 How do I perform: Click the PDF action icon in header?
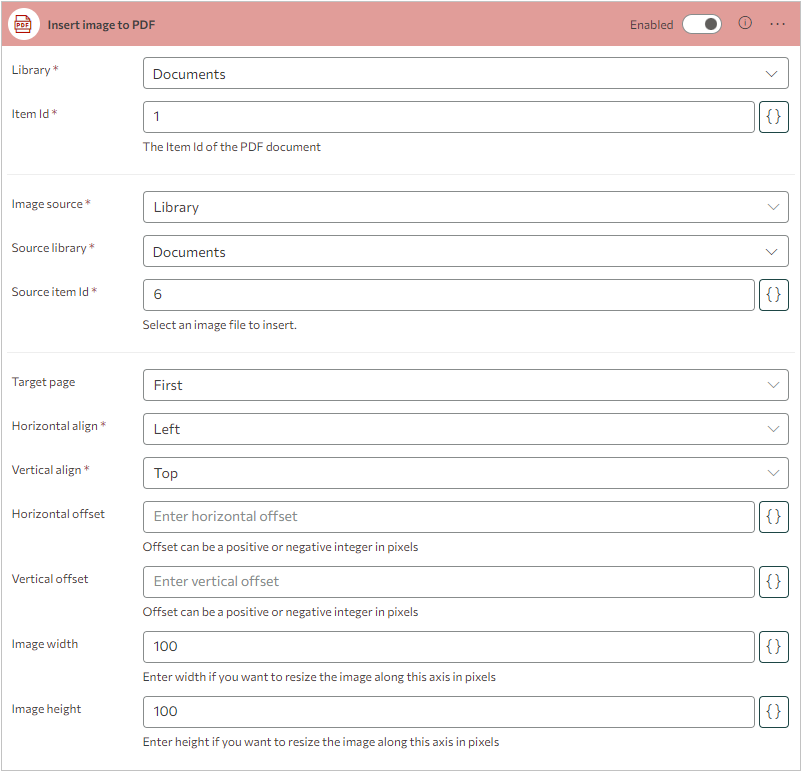[x=24, y=24]
